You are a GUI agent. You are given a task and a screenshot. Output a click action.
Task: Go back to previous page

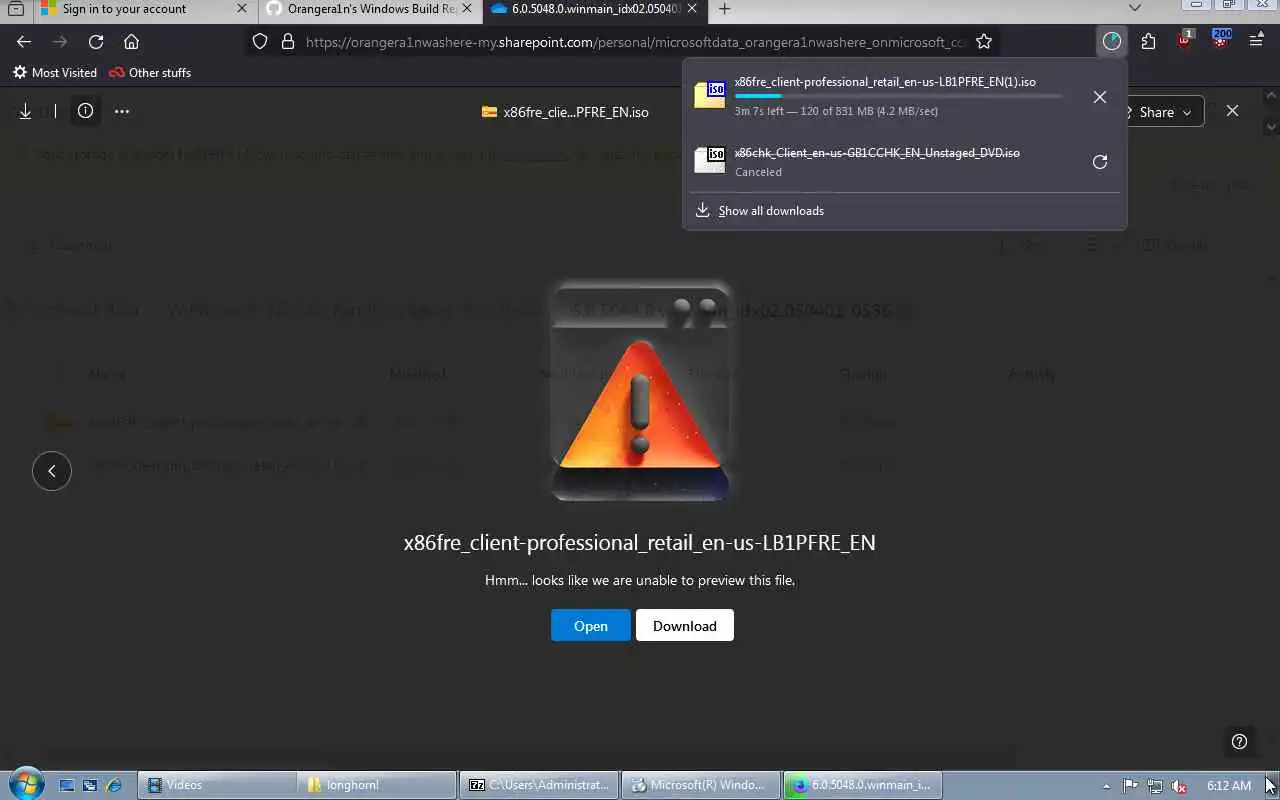tap(24, 42)
